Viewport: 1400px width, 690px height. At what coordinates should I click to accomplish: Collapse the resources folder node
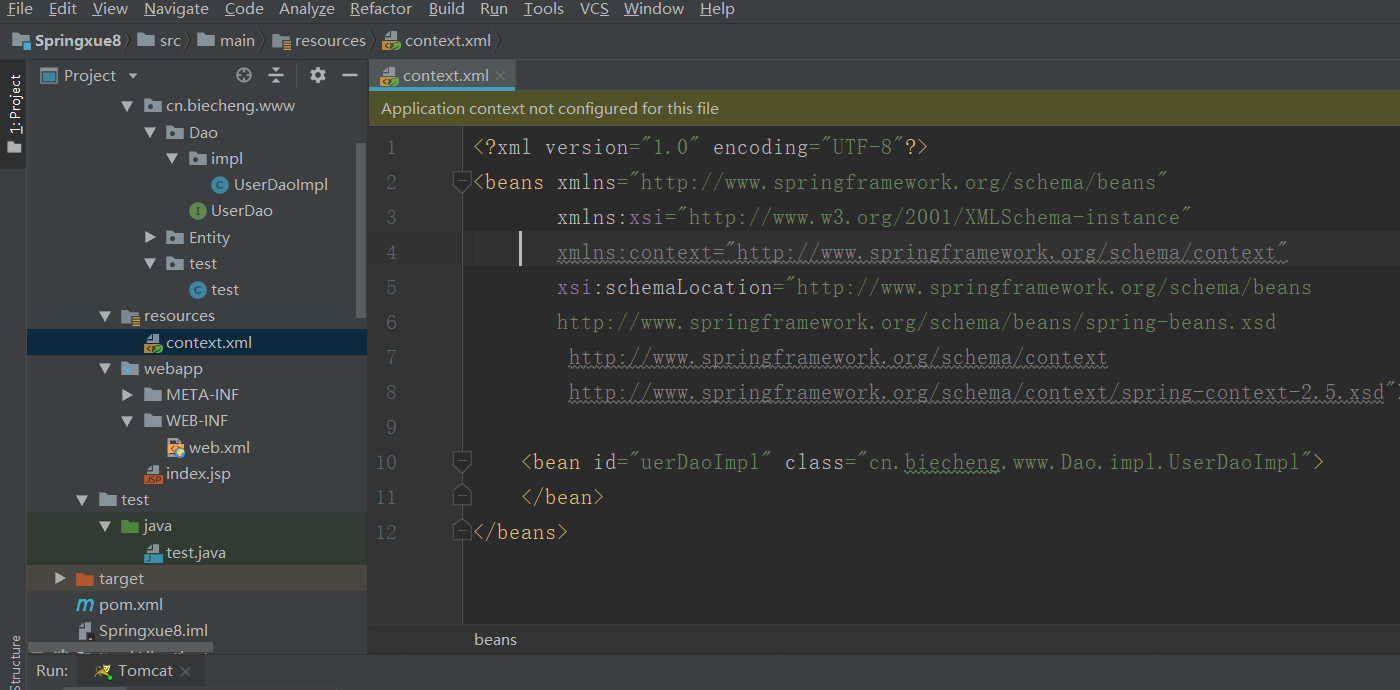(x=105, y=316)
